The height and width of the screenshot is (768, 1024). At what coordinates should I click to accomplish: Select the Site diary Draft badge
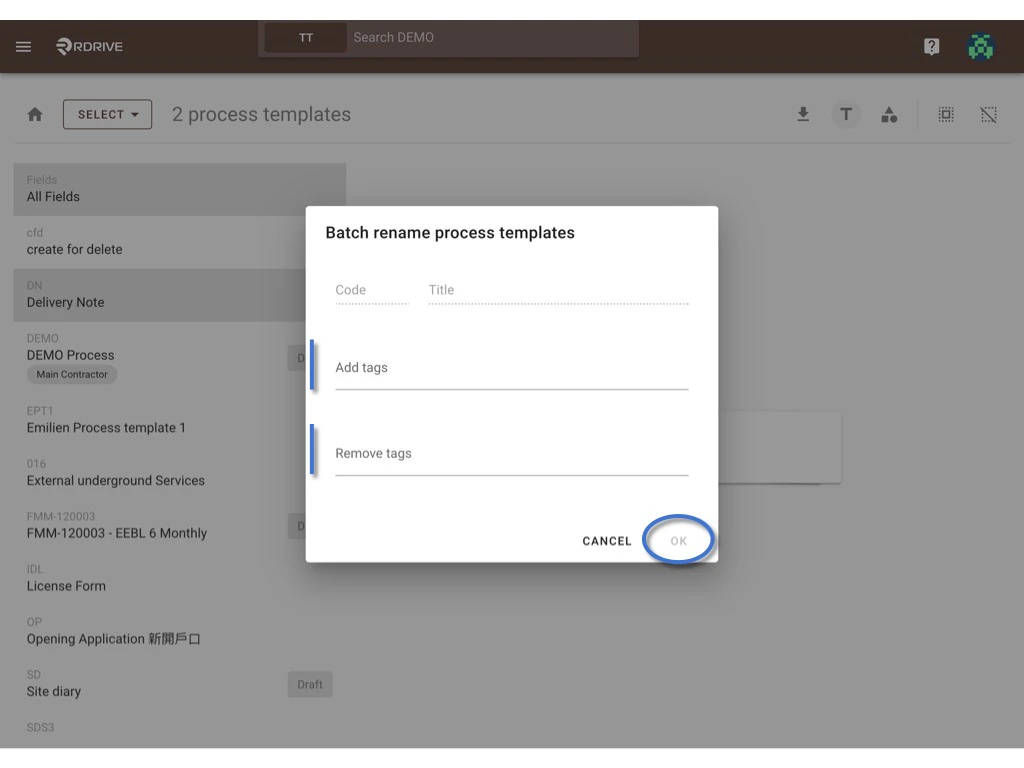point(310,684)
